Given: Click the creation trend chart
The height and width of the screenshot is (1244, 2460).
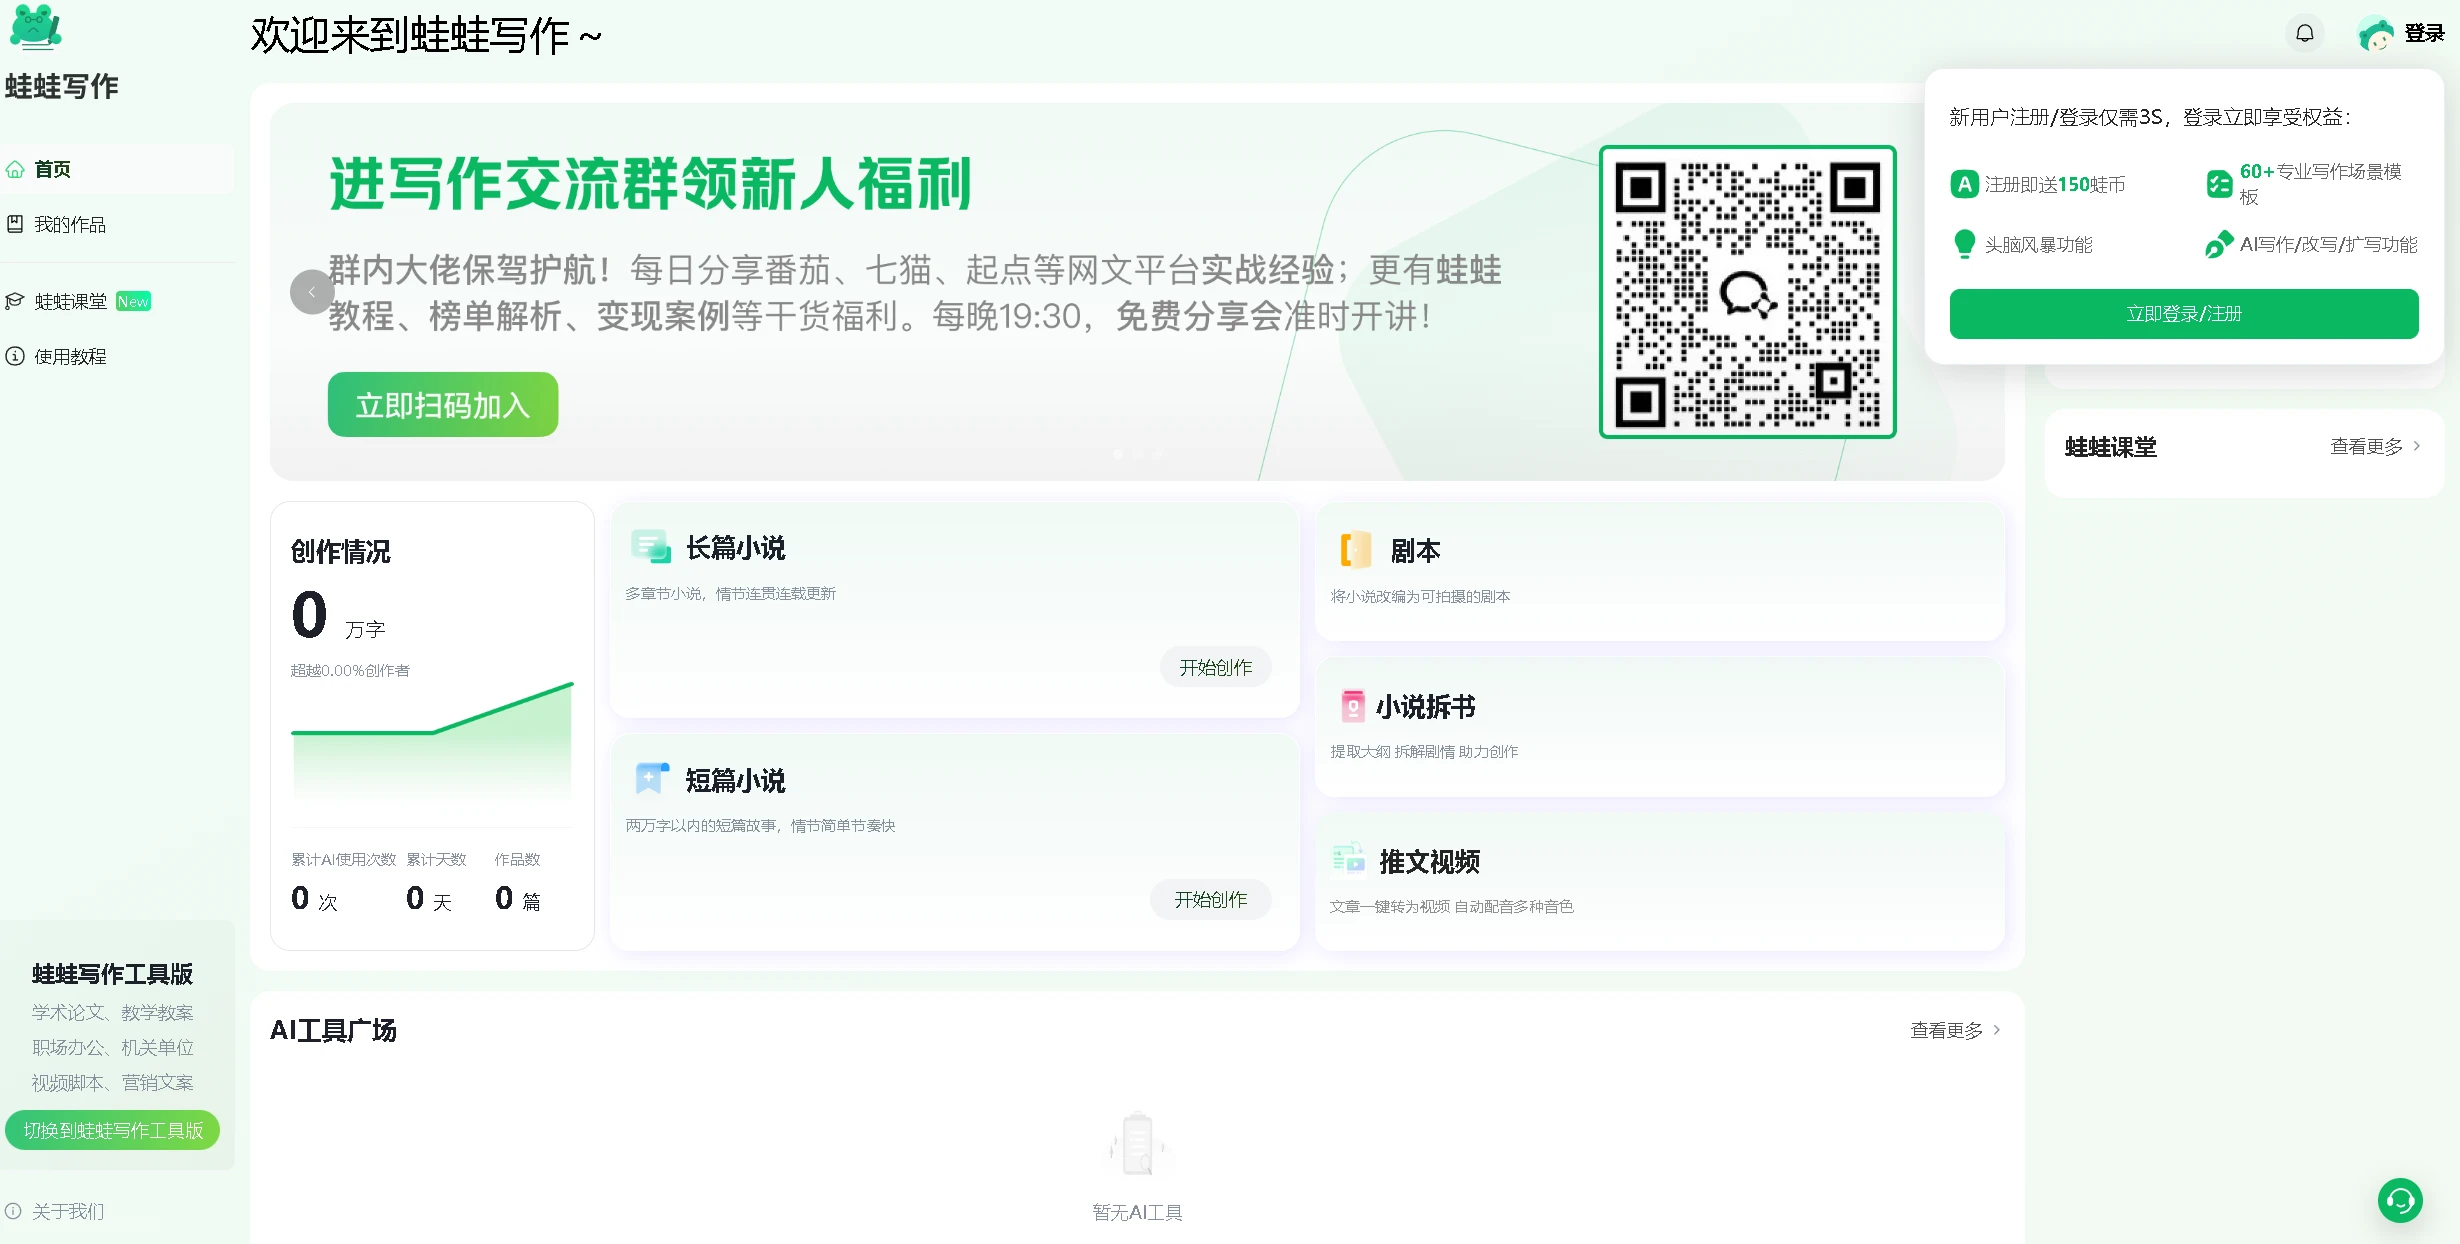Looking at the screenshot, I should [x=432, y=741].
